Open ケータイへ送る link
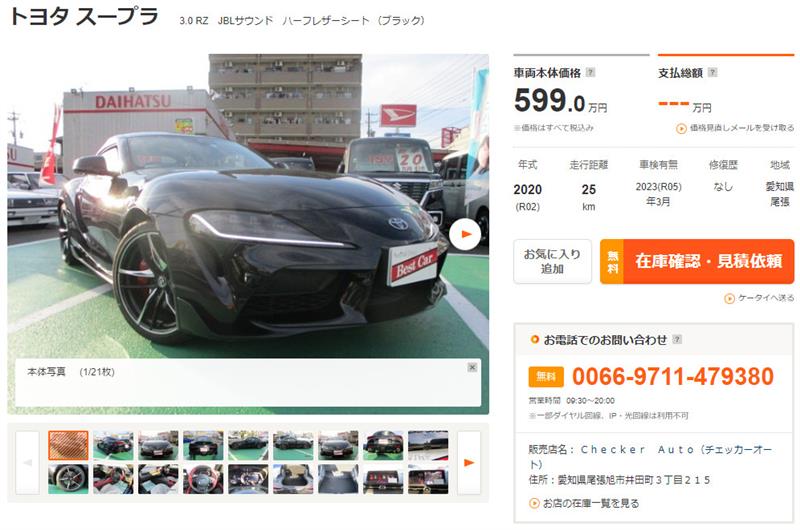Image resolution: width=800 pixels, height=530 pixels. coord(759,298)
